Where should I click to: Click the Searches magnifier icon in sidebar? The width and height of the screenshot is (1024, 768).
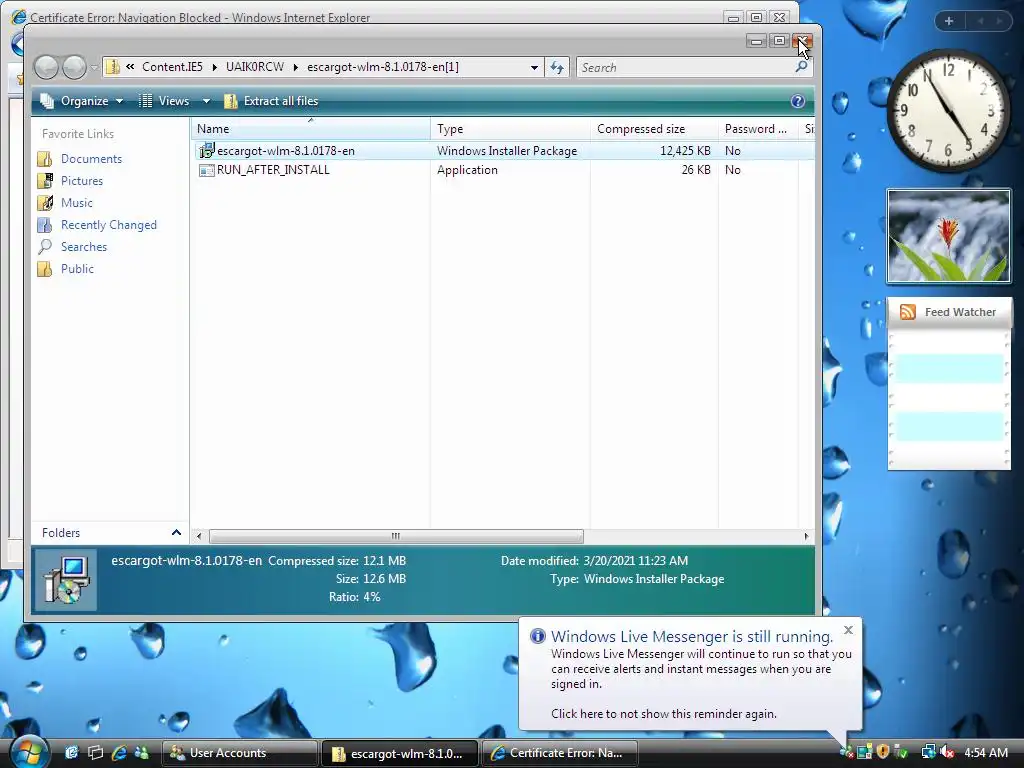(x=45, y=247)
